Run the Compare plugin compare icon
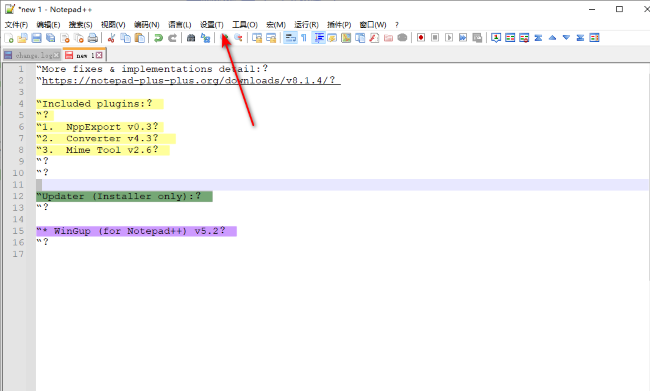Image resolution: width=650 pixels, height=391 pixels. (x=510, y=38)
